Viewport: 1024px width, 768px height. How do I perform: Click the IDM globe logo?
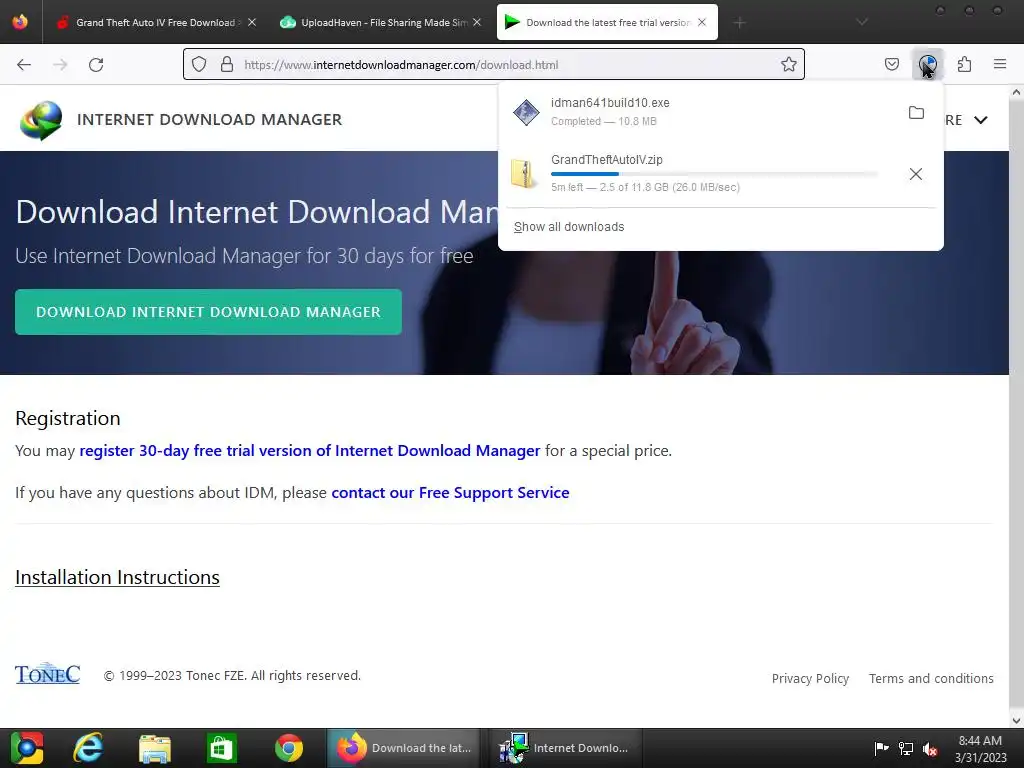click(x=41, y=120)
